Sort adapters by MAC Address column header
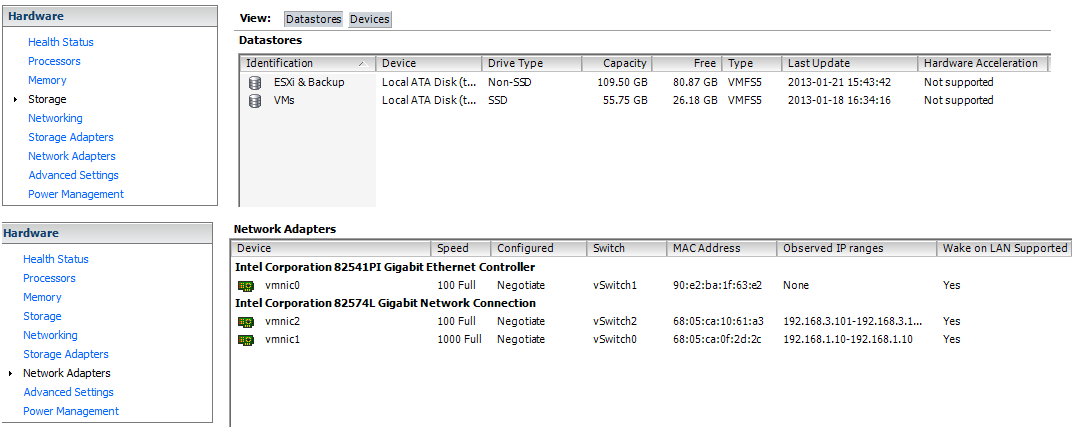Image resolution: width=1074 pixels, height=427 pixels. (721, 248)
